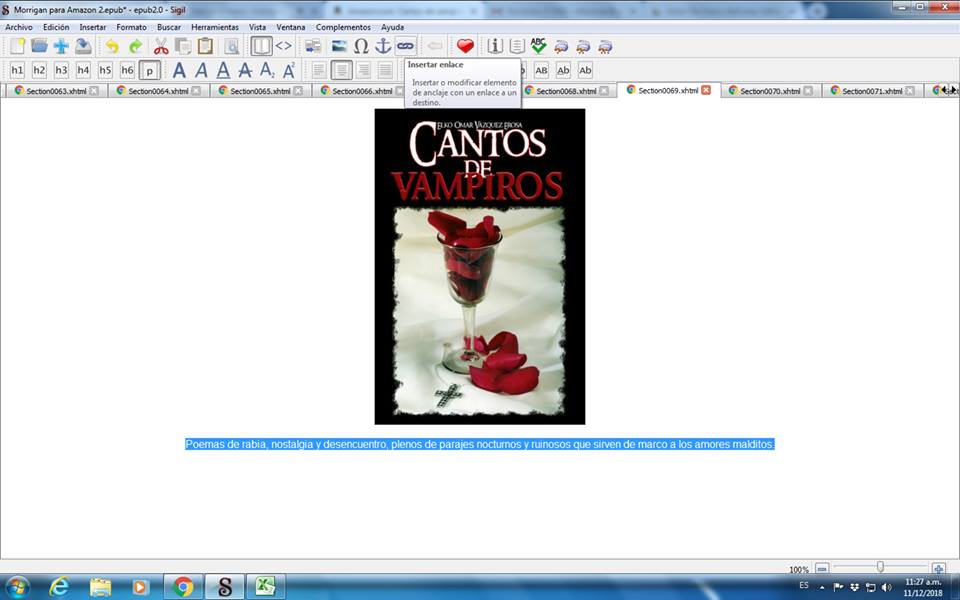This screenshot has height=600, width=960.
Task: Close the Section0069.xhtml tab
Action: [x=706, y=90]
